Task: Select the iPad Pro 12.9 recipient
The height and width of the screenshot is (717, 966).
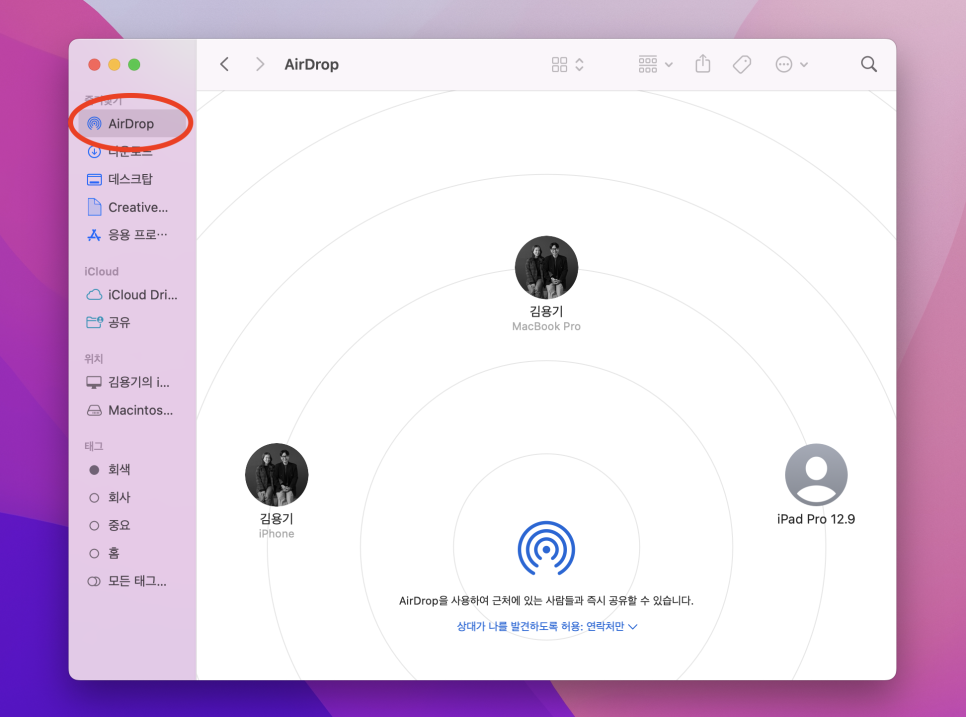Action: (816, 484)
